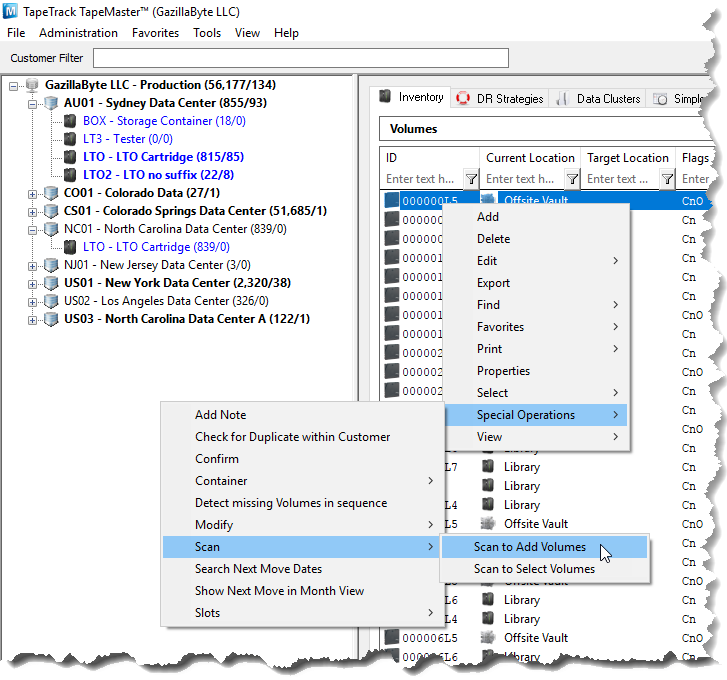Click the Inventory tab tape icon
This screenshot has width=727, height=680.
coord(385,97)
